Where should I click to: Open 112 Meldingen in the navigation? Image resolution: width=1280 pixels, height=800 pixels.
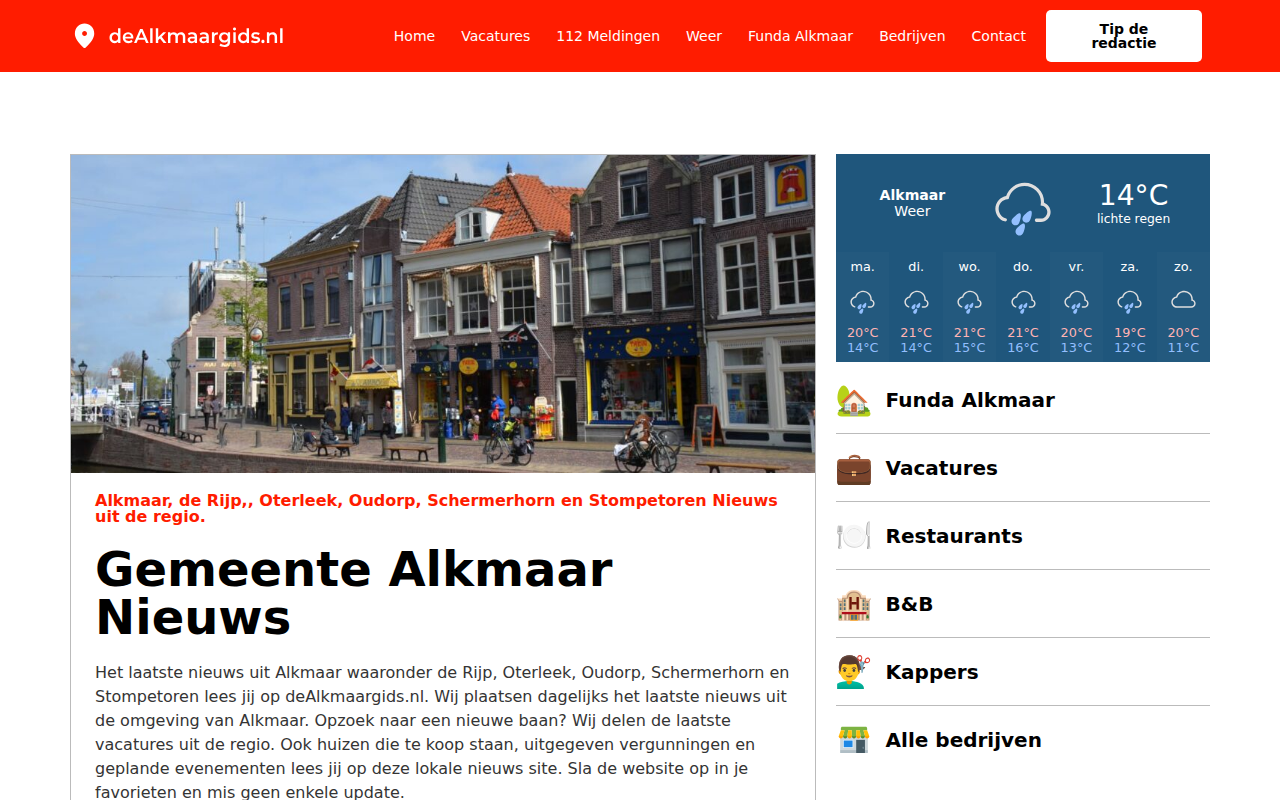point(608,36)
